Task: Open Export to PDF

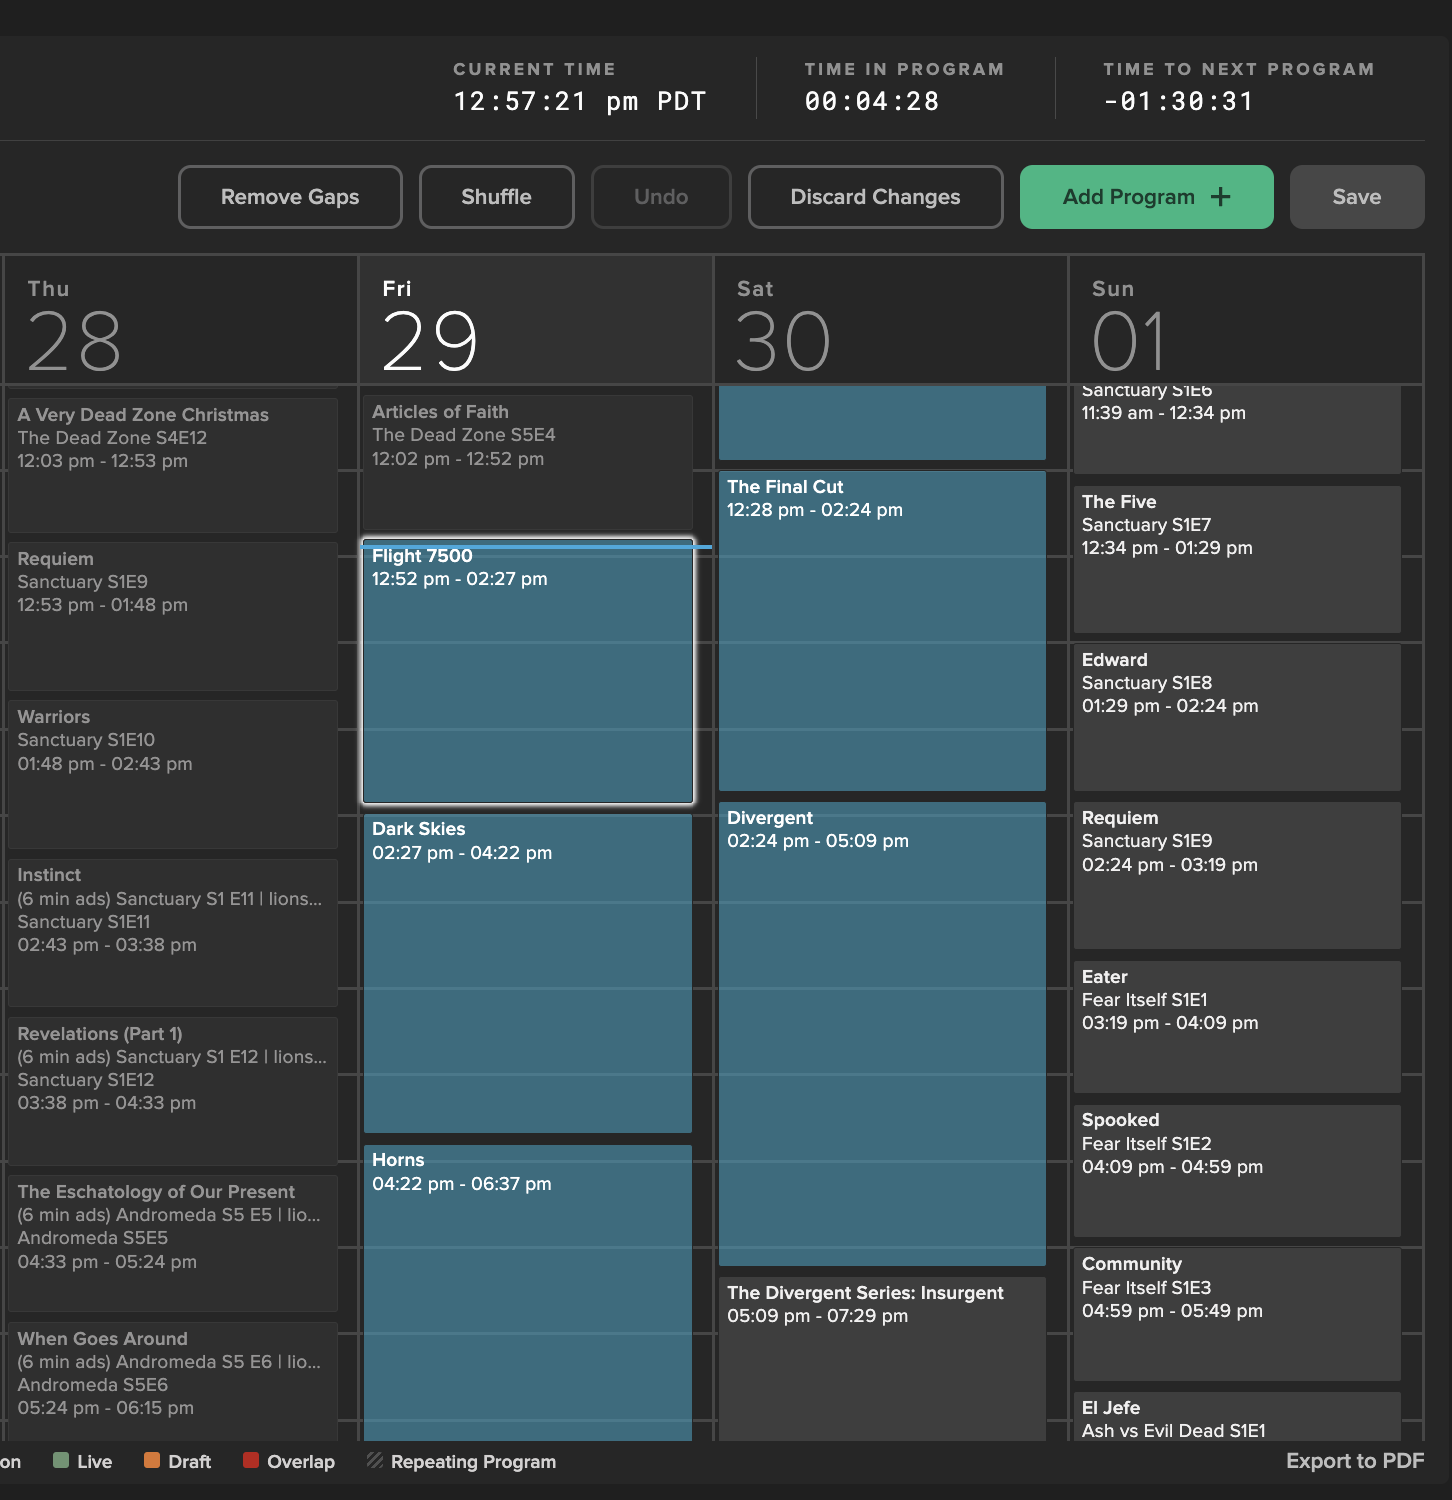Action: pyautogui.click(x=1355, y=1461)
